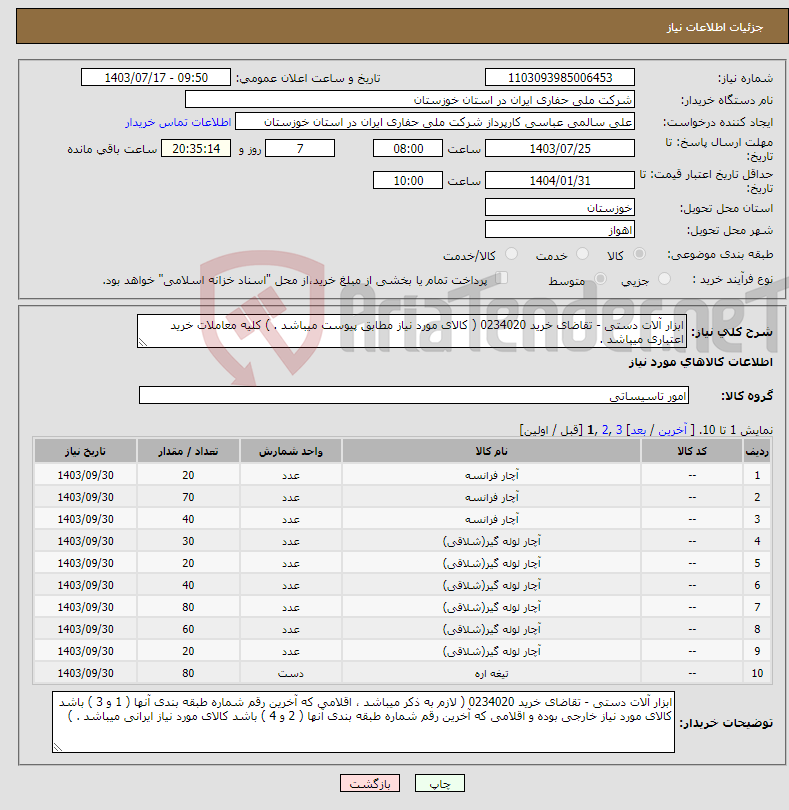Click the بازگشت back button
The height and width of the screenshot is (810, 789).
[370, 783]
